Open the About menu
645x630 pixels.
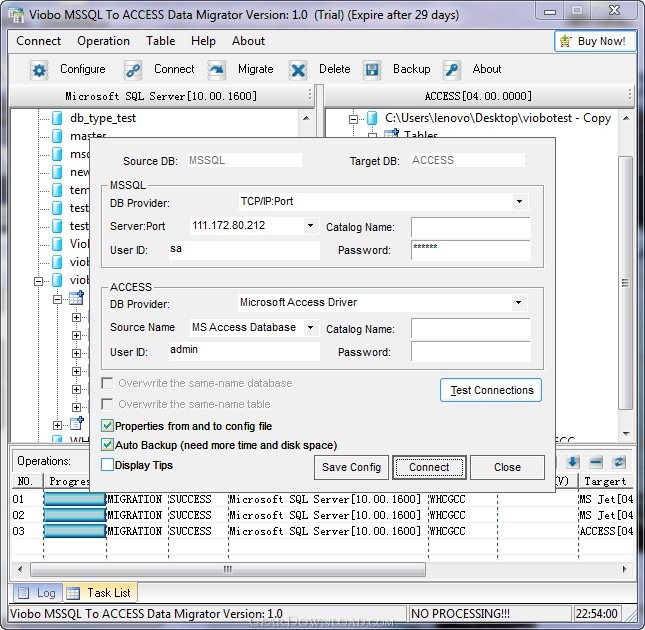tap(248, 41)
